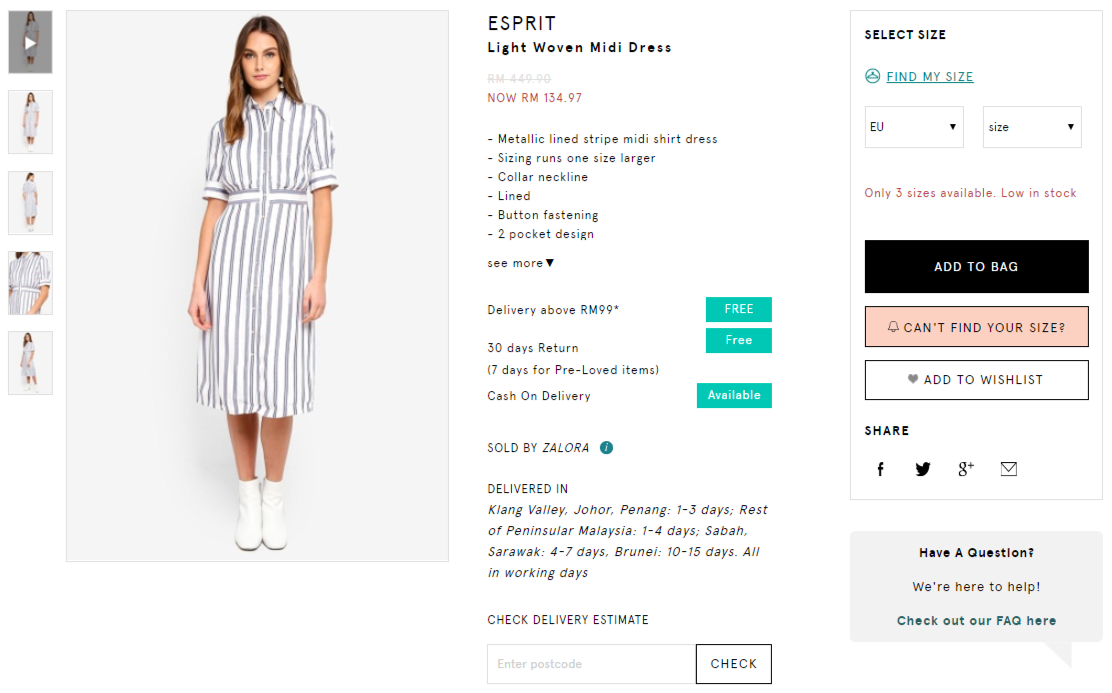Play the product video thumbnail
Image resolution: width=1112 pixels, height=693 pixels.
pyautogui.click(x=30, y=43)
